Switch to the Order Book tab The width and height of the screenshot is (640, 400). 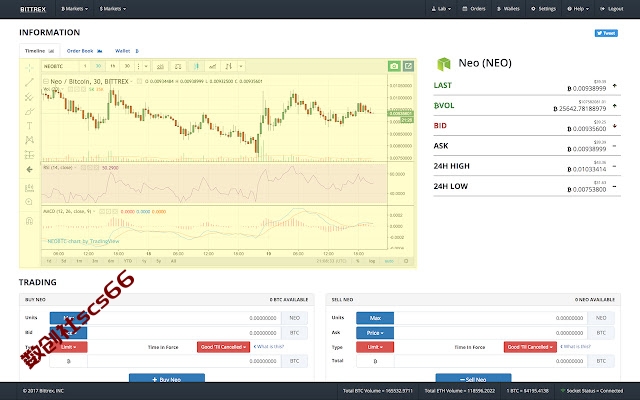[x=84, y=51]
